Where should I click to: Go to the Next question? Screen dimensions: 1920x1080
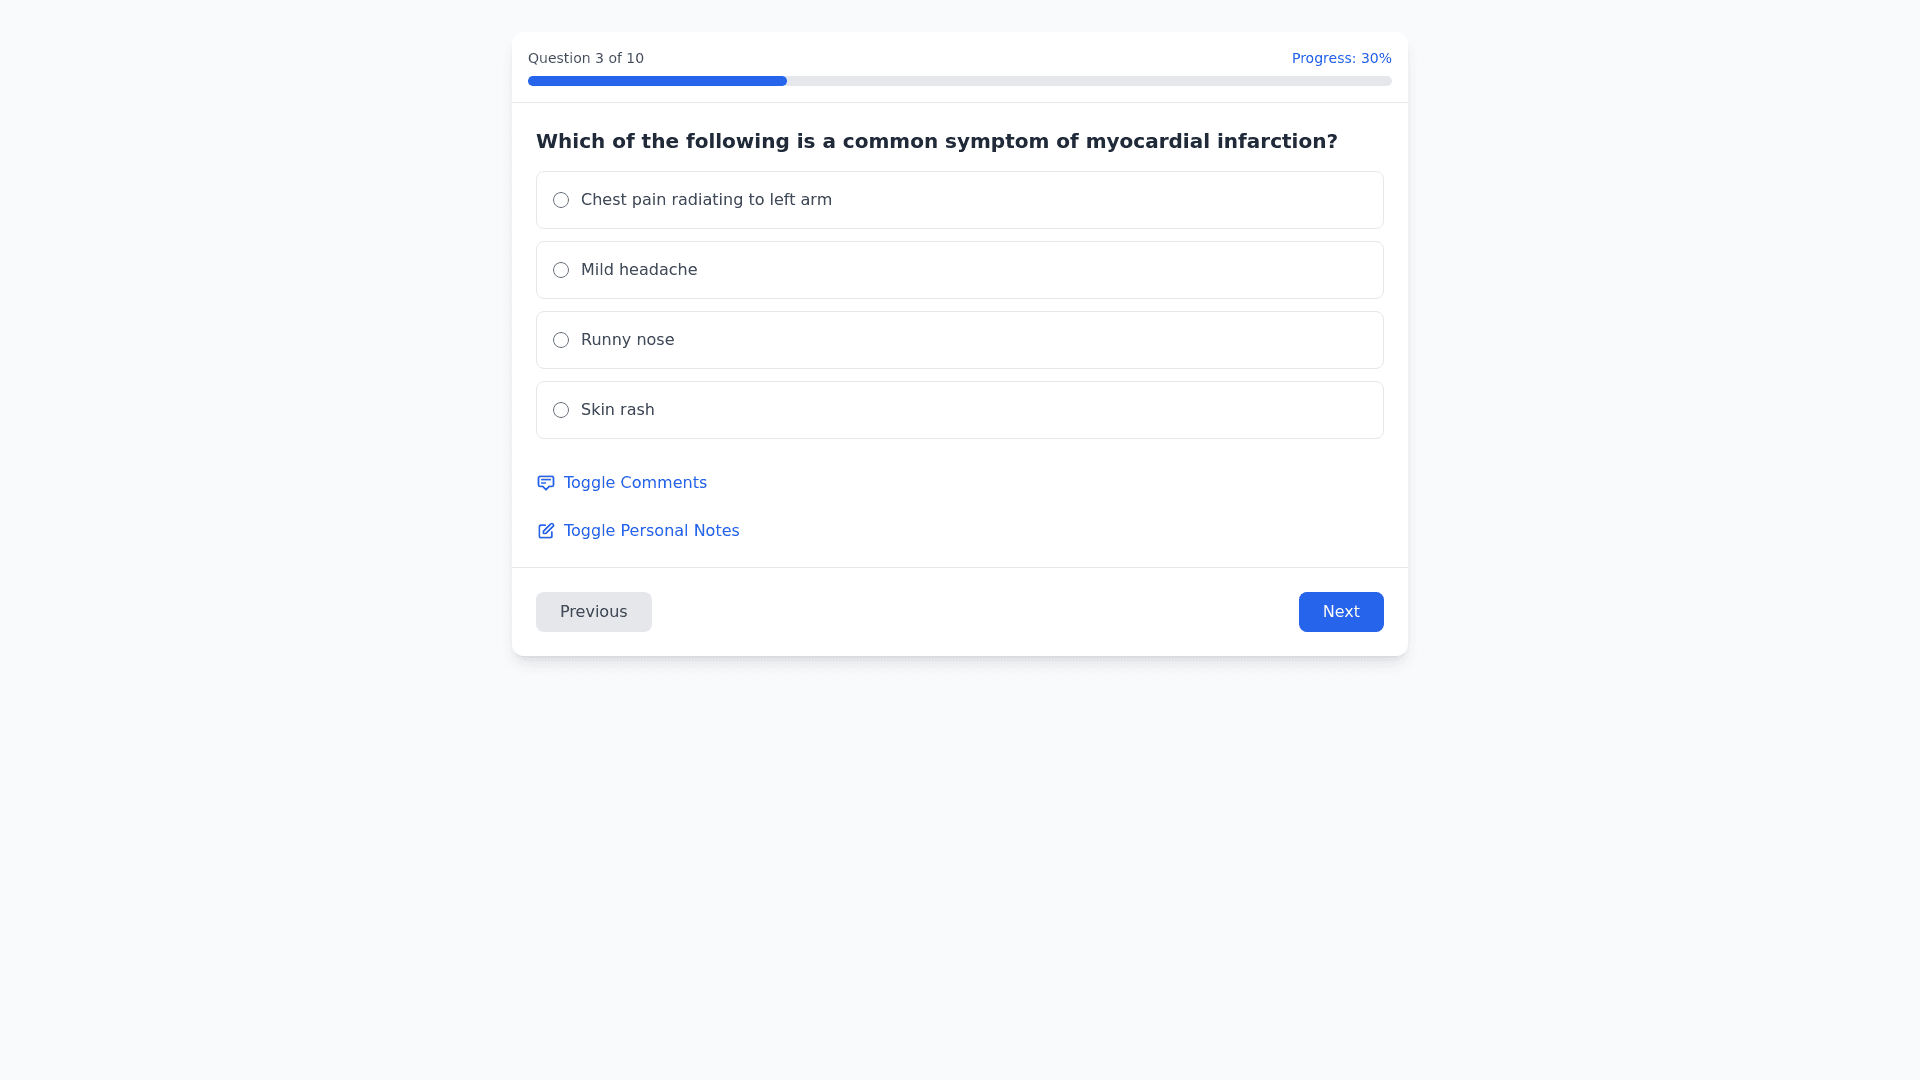click(x=1340, y=612)
